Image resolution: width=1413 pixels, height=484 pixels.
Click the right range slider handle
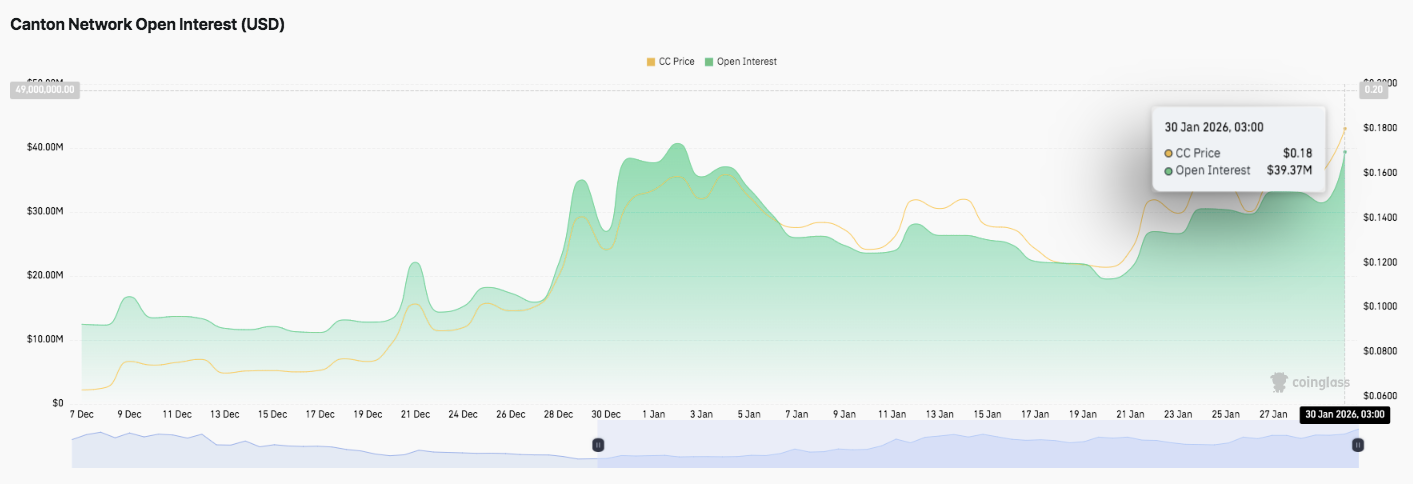(1358, 445)
